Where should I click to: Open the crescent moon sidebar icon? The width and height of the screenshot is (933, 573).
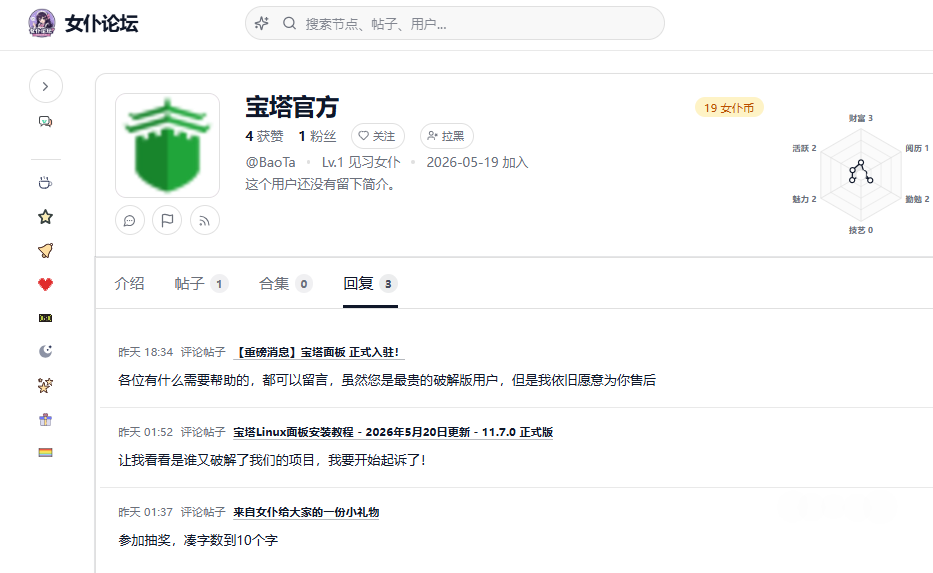click(x=45, y=351)
